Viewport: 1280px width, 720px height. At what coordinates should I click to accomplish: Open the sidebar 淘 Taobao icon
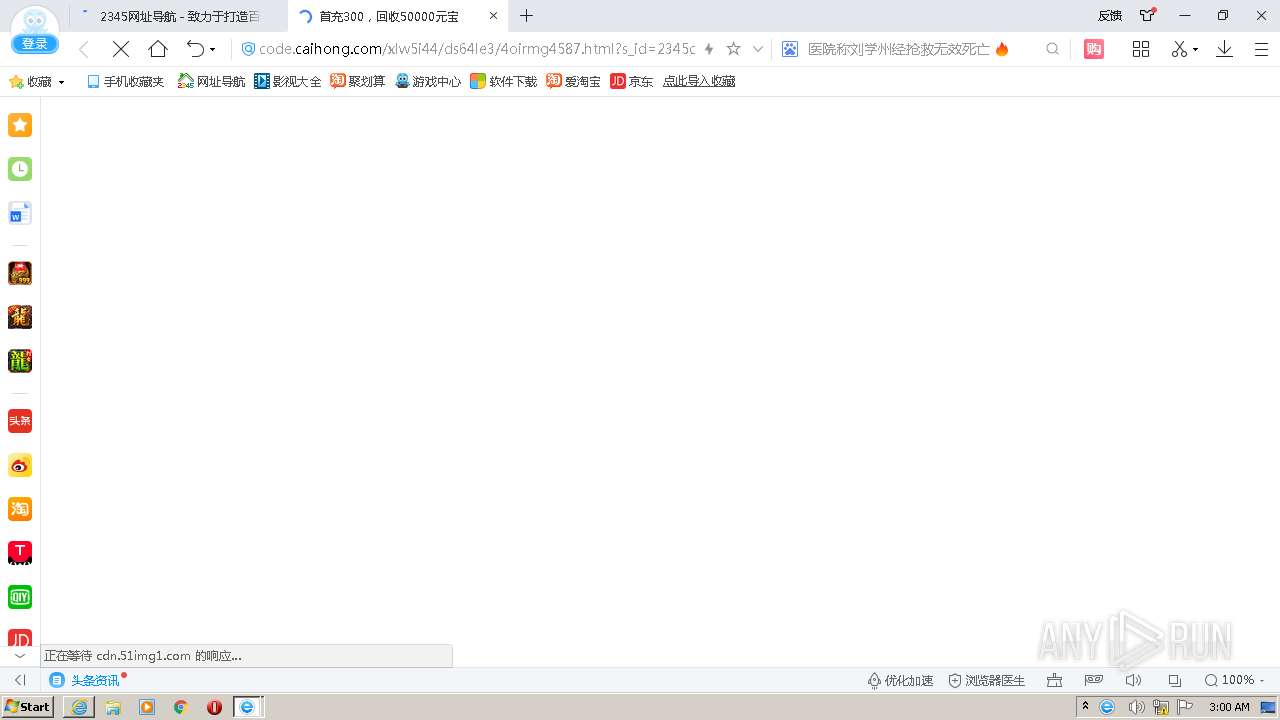click(20, 509)
